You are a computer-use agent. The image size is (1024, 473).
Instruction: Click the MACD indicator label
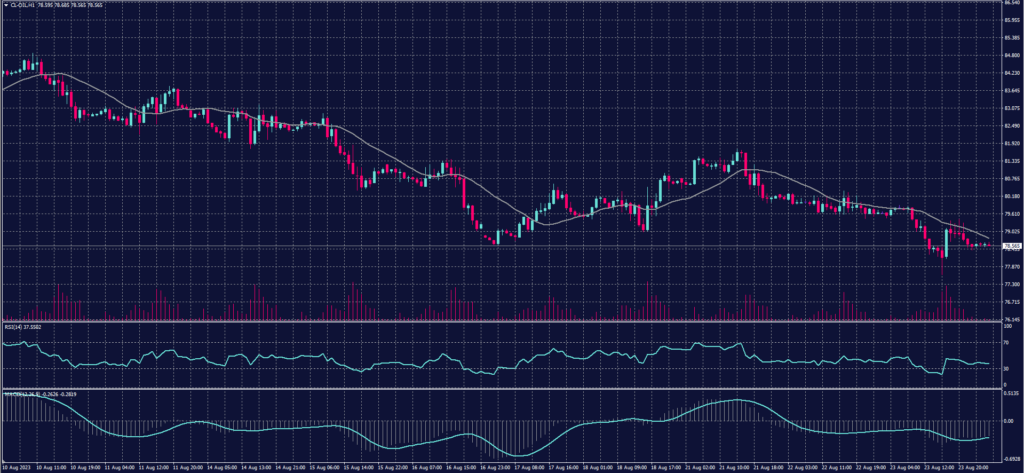point(14,393)
